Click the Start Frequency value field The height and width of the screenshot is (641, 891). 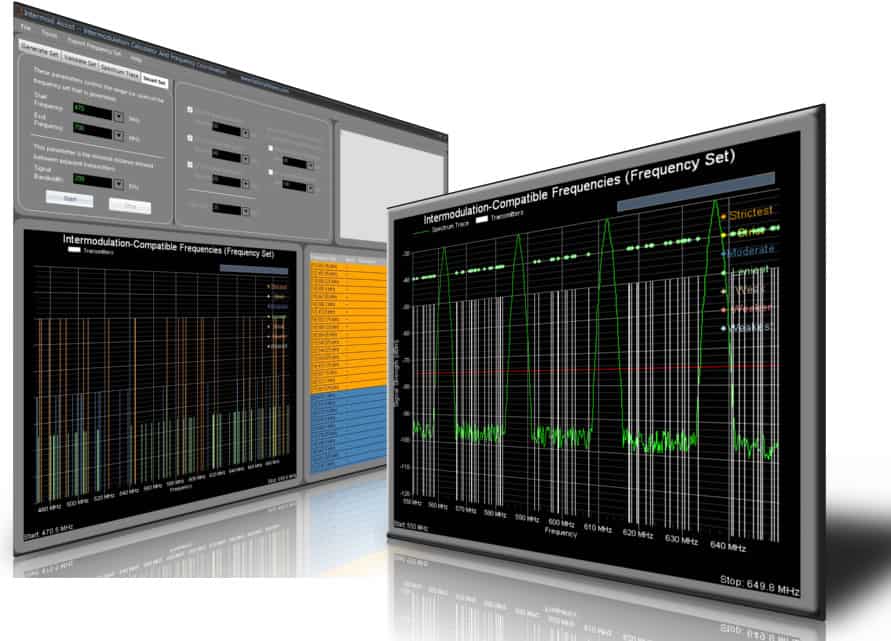pyautogui.click(x=93, y=110)
